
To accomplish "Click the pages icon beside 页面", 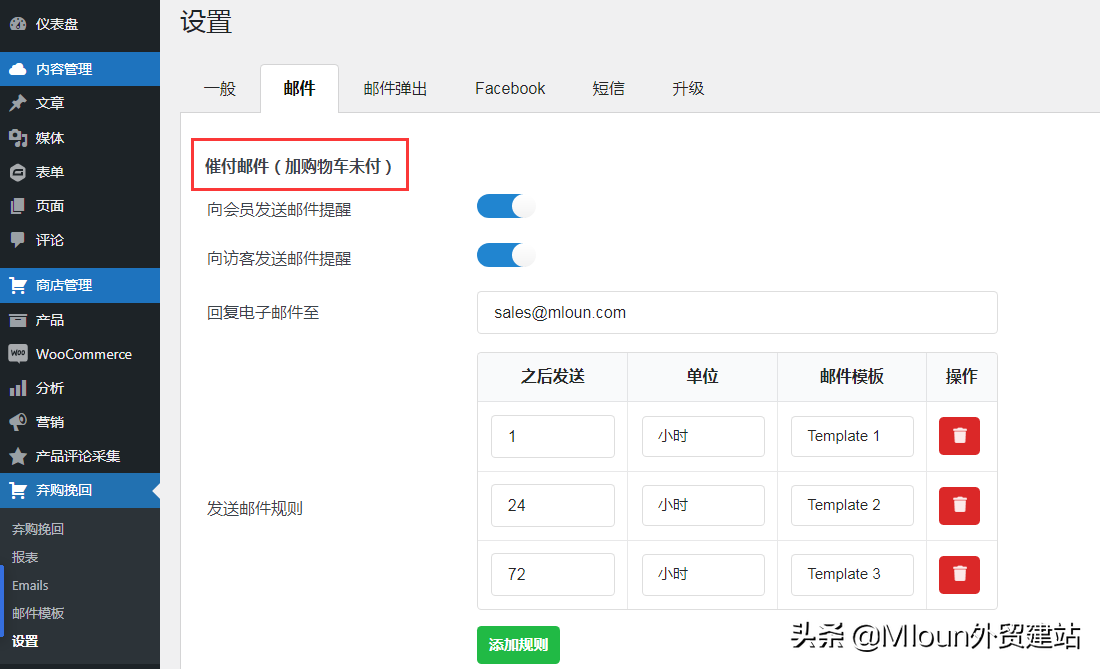I will pyautogui.click(x=18, y=206).
